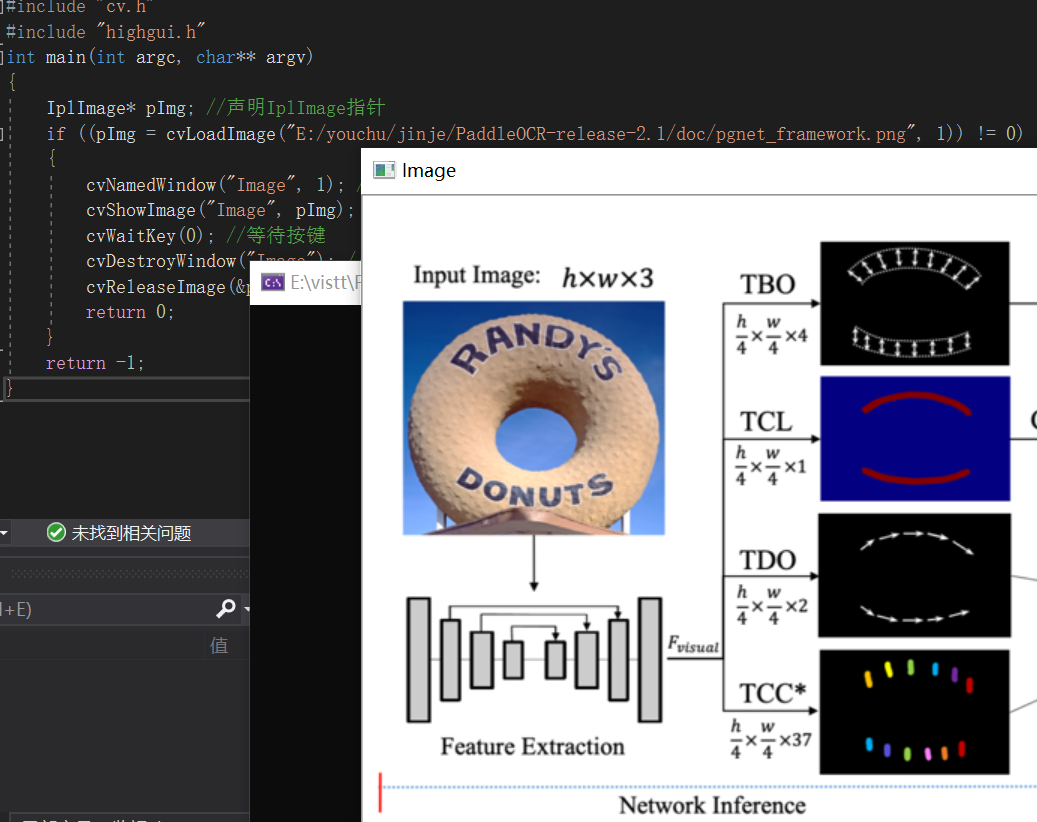This screenshot has height=822, width=1037.
Task: Click the green checkmark beside 未找到相关问题
Action: pos(56,532)
